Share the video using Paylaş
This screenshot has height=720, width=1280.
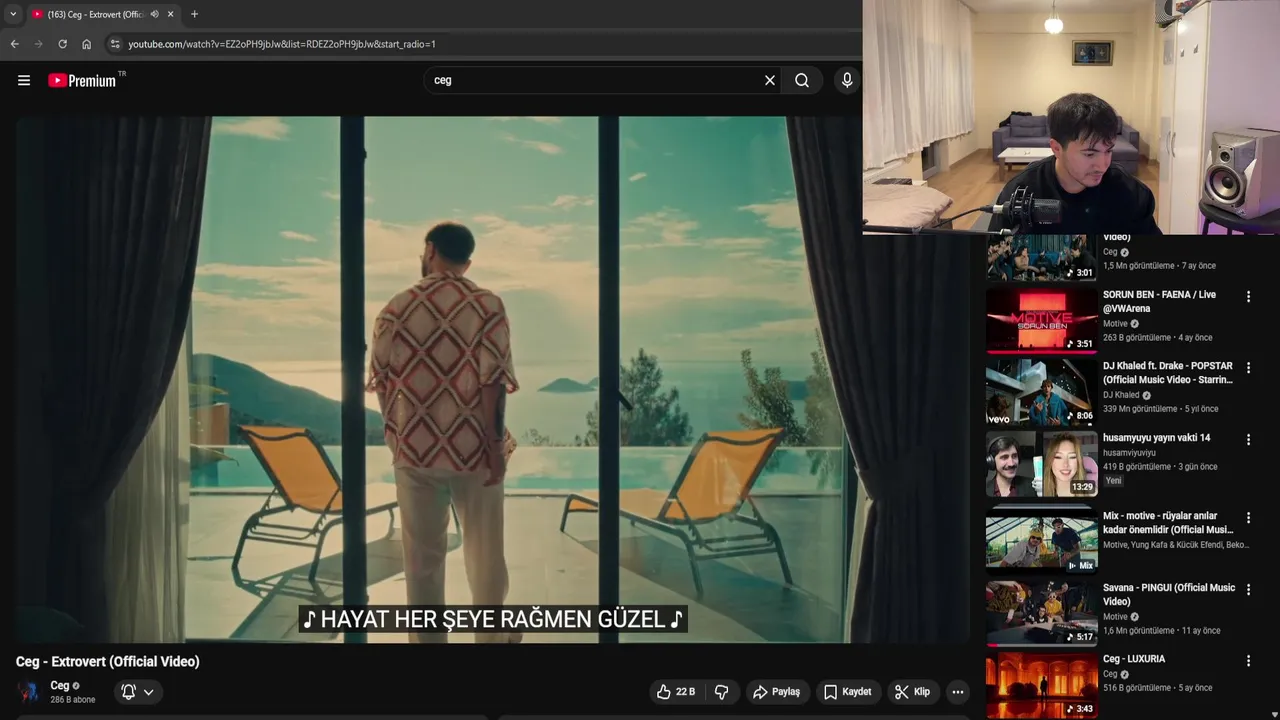[x=776, y=692]
